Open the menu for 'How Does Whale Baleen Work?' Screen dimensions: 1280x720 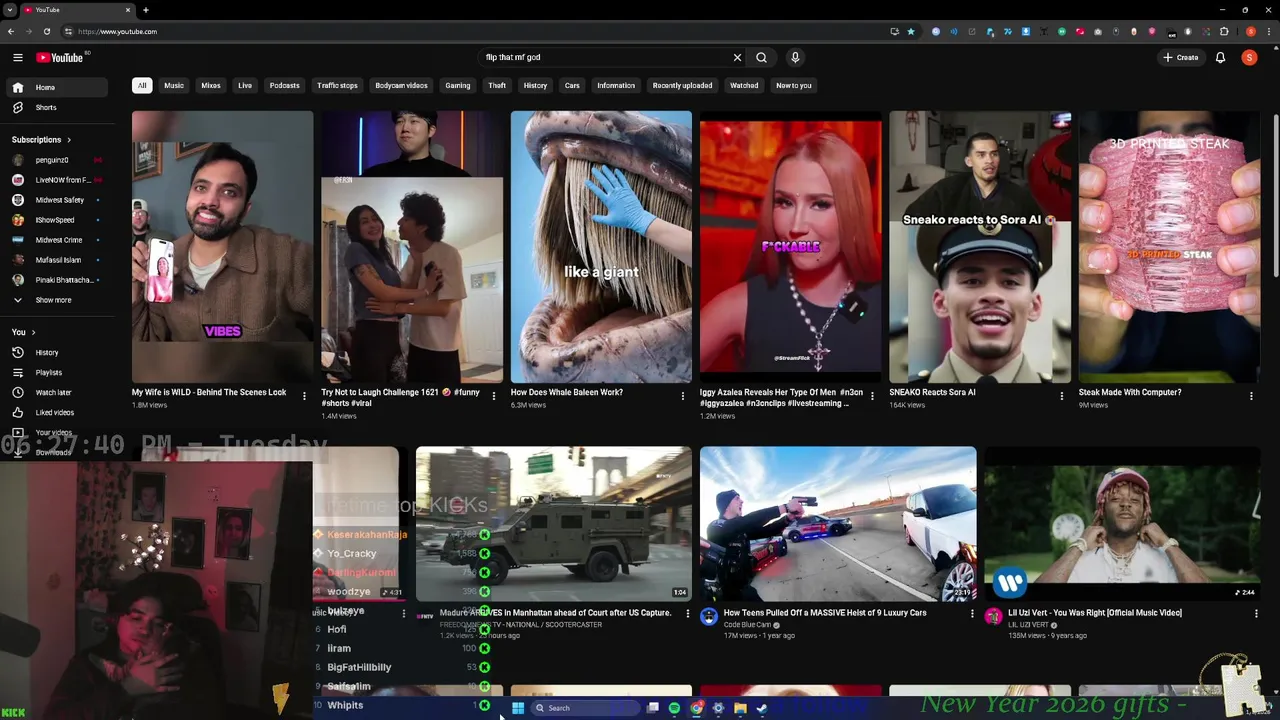point(683,396)
